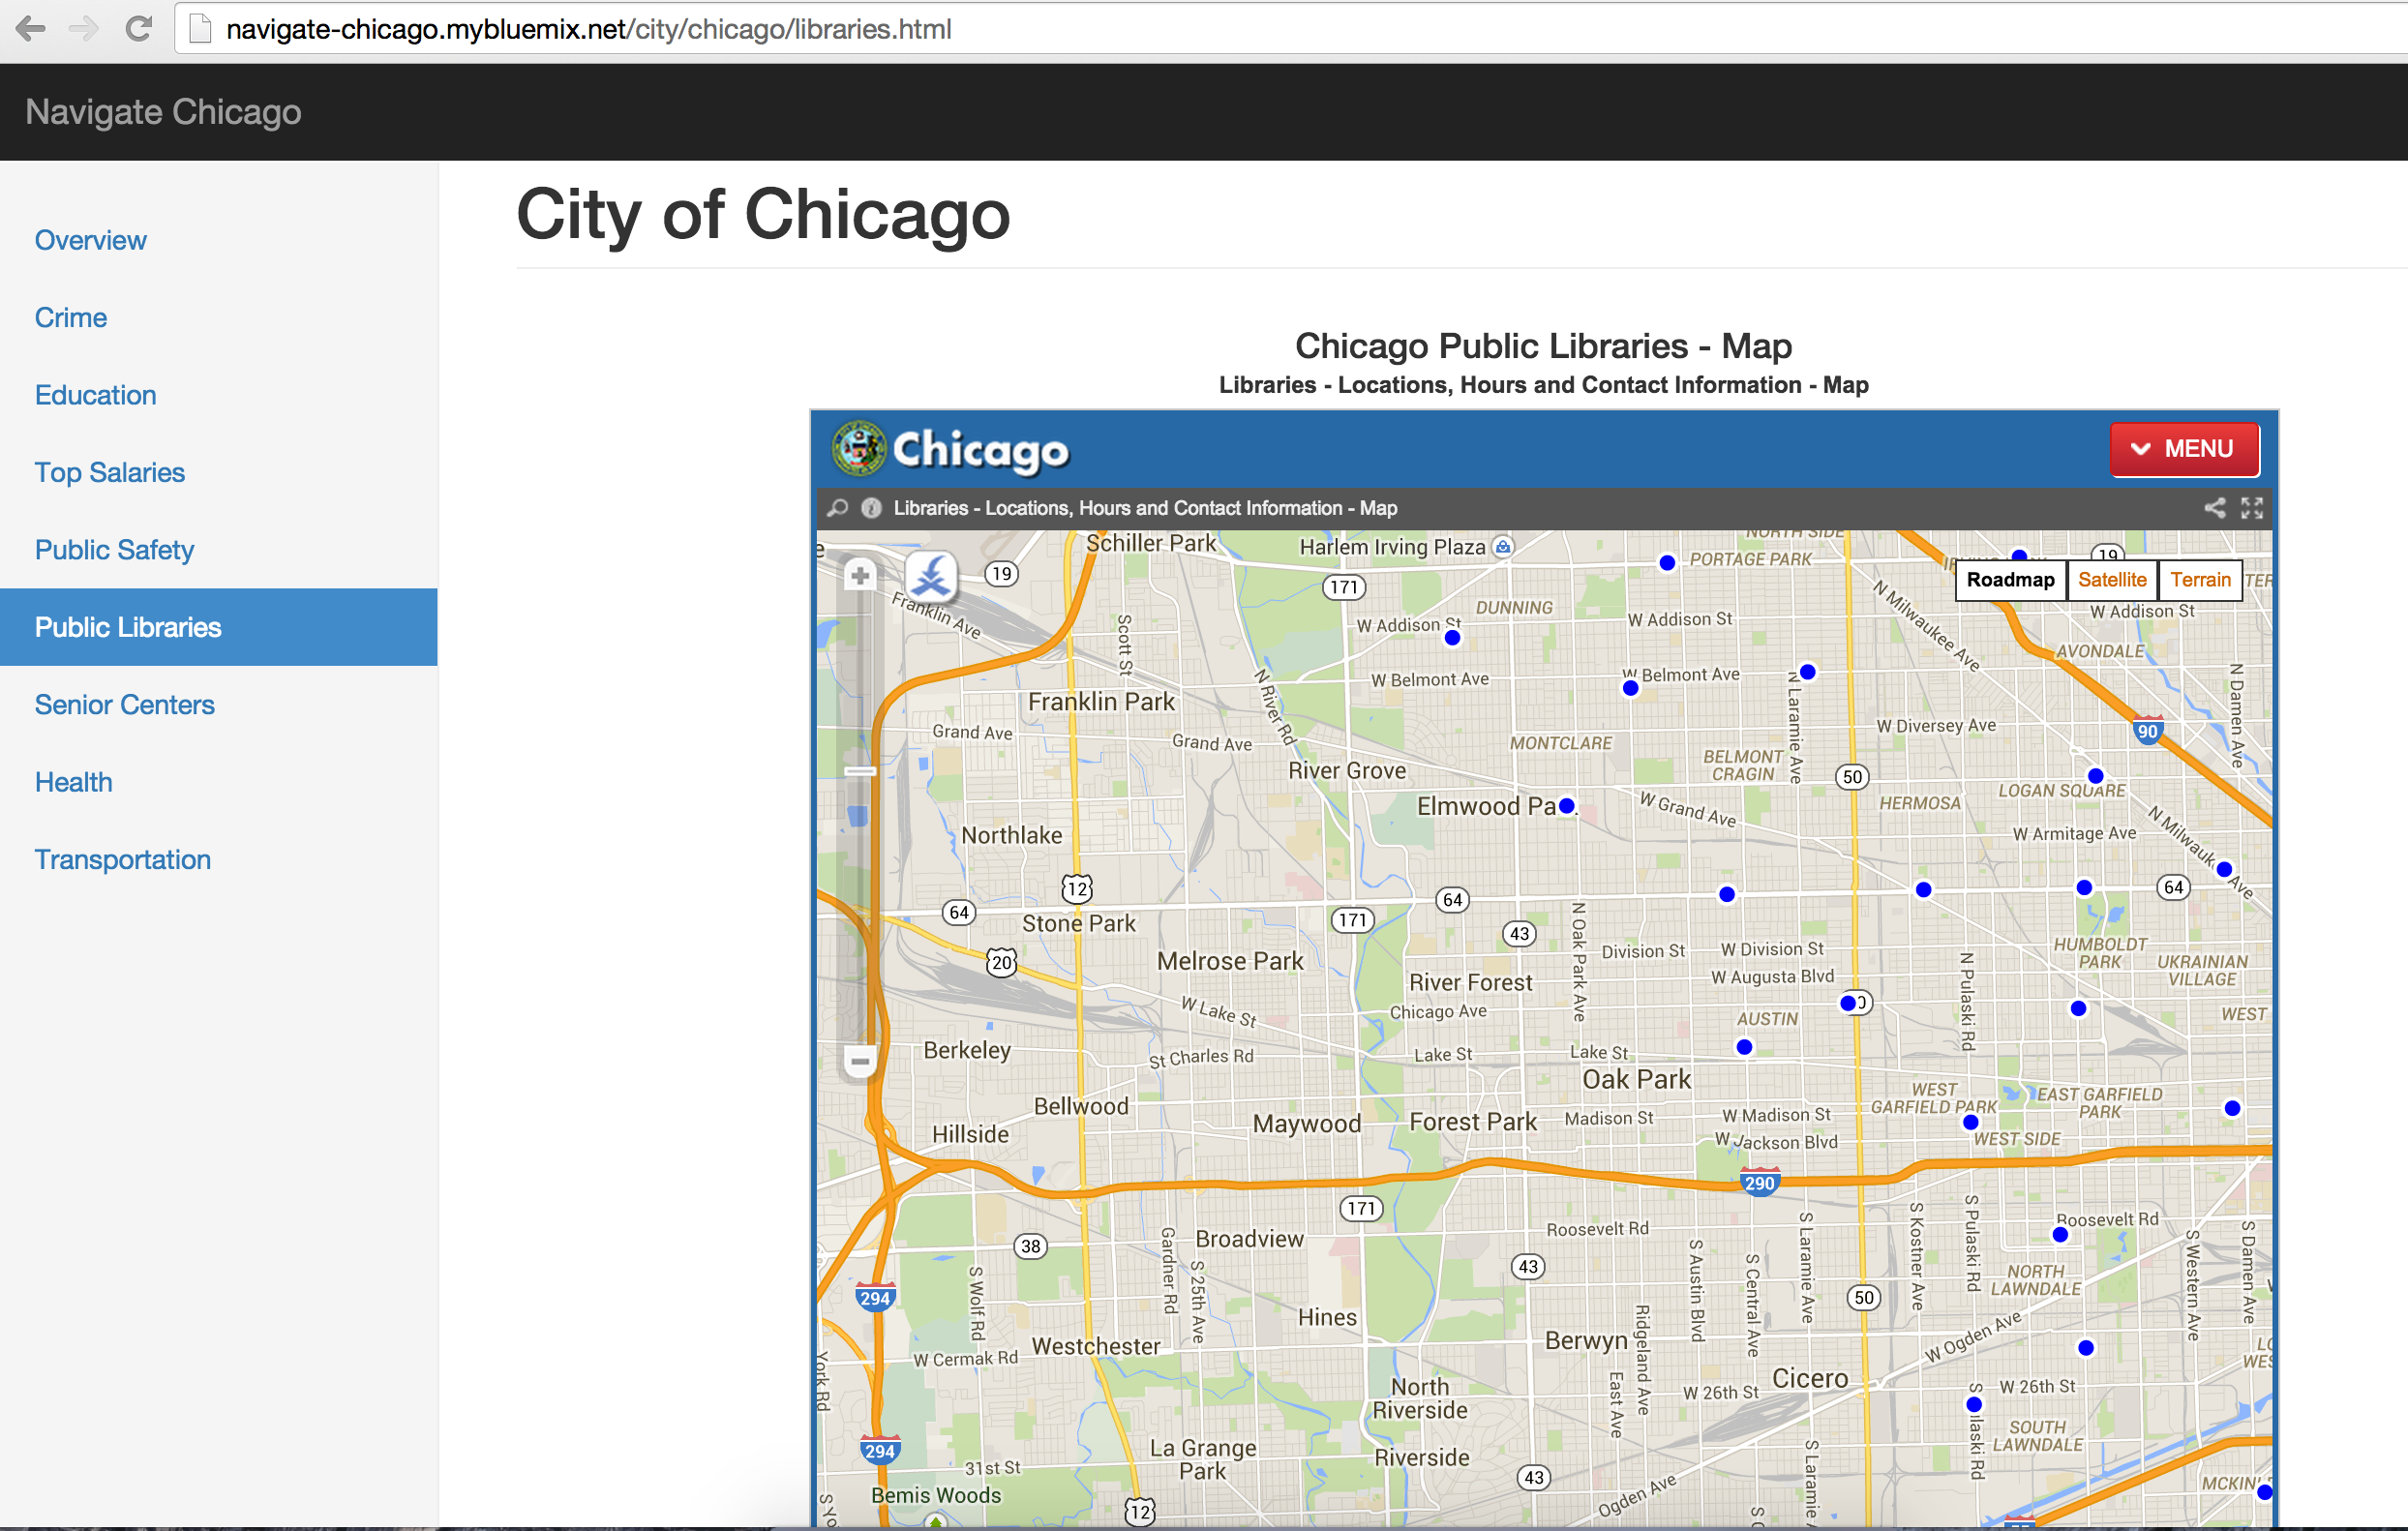
Task: Click the map zoom in plus button
Action: (859, 575)
